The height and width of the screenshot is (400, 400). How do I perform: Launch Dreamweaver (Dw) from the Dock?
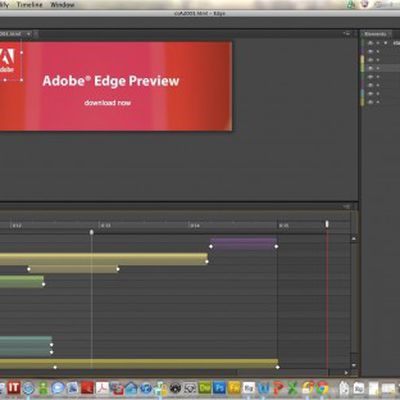(205, 388)
